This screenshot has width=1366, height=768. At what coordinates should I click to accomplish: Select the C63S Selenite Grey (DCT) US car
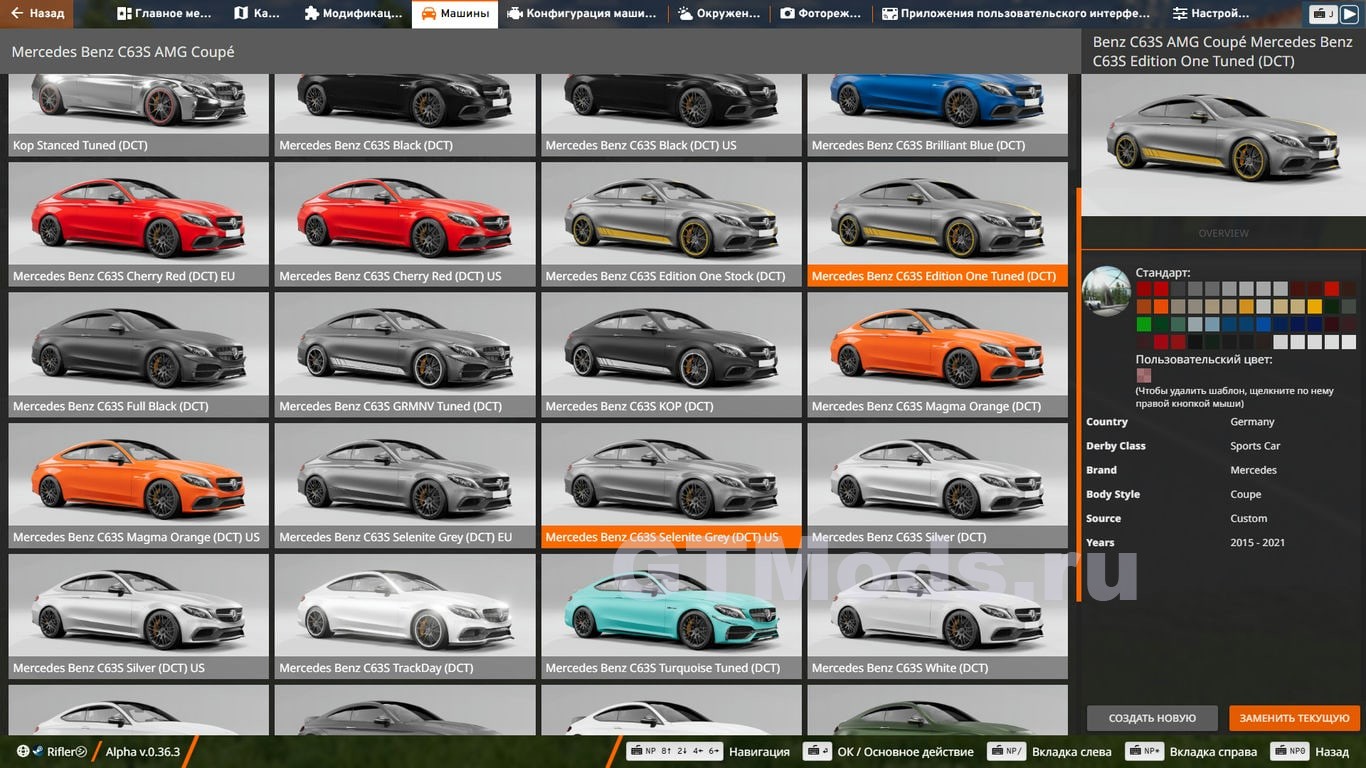click(671, 486)
